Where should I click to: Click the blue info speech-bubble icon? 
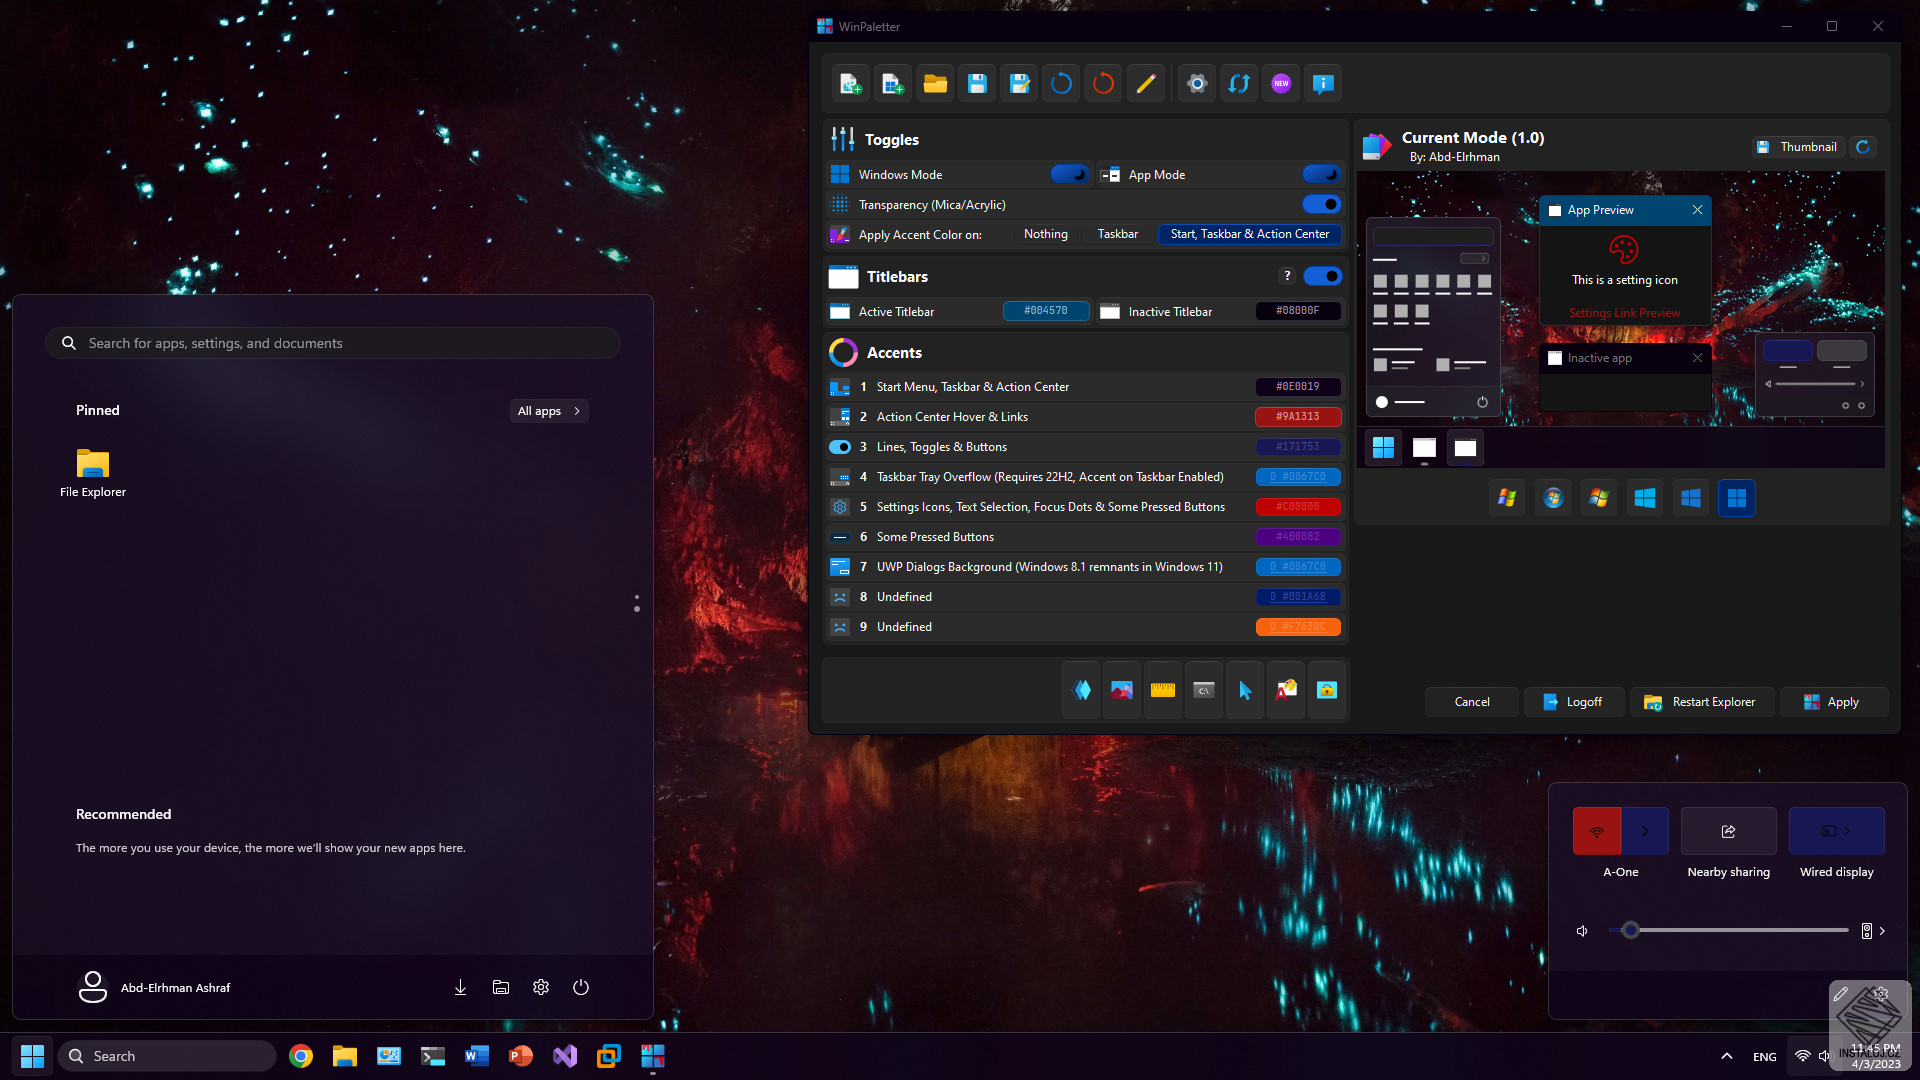[1323, 84]
